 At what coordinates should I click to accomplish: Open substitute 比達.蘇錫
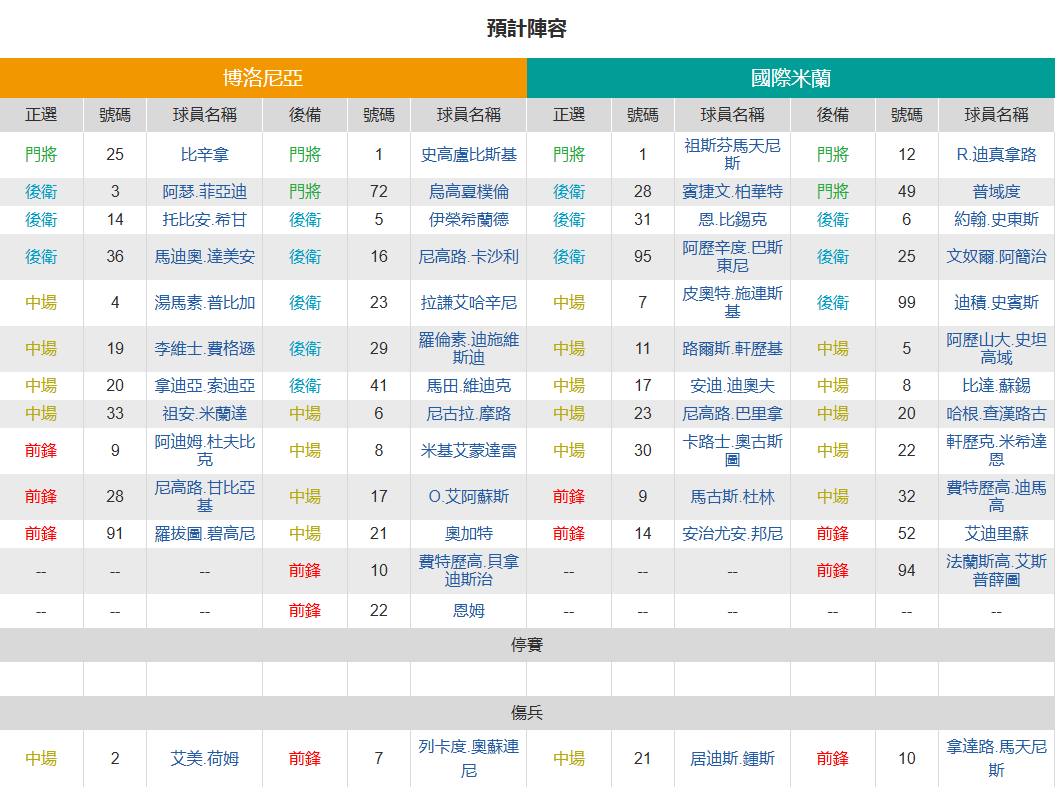tap(996, 385)
